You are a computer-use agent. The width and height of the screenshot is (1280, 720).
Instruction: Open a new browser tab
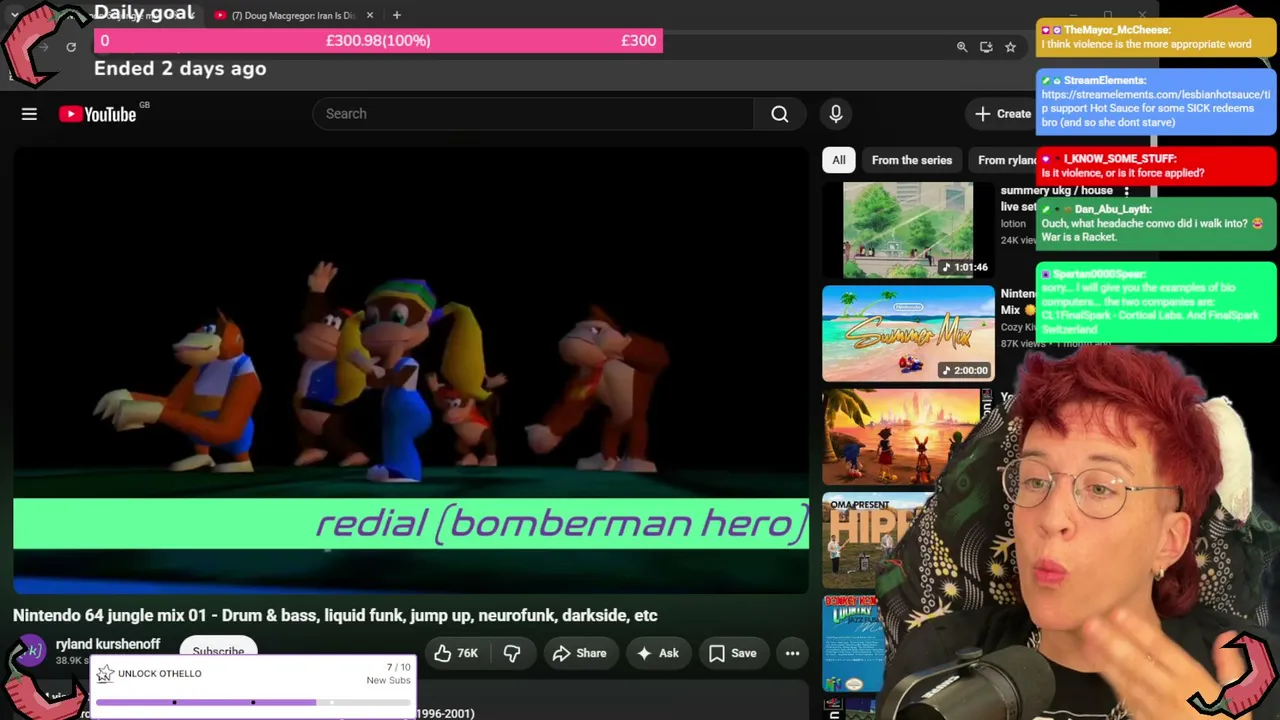click(397, 15)
